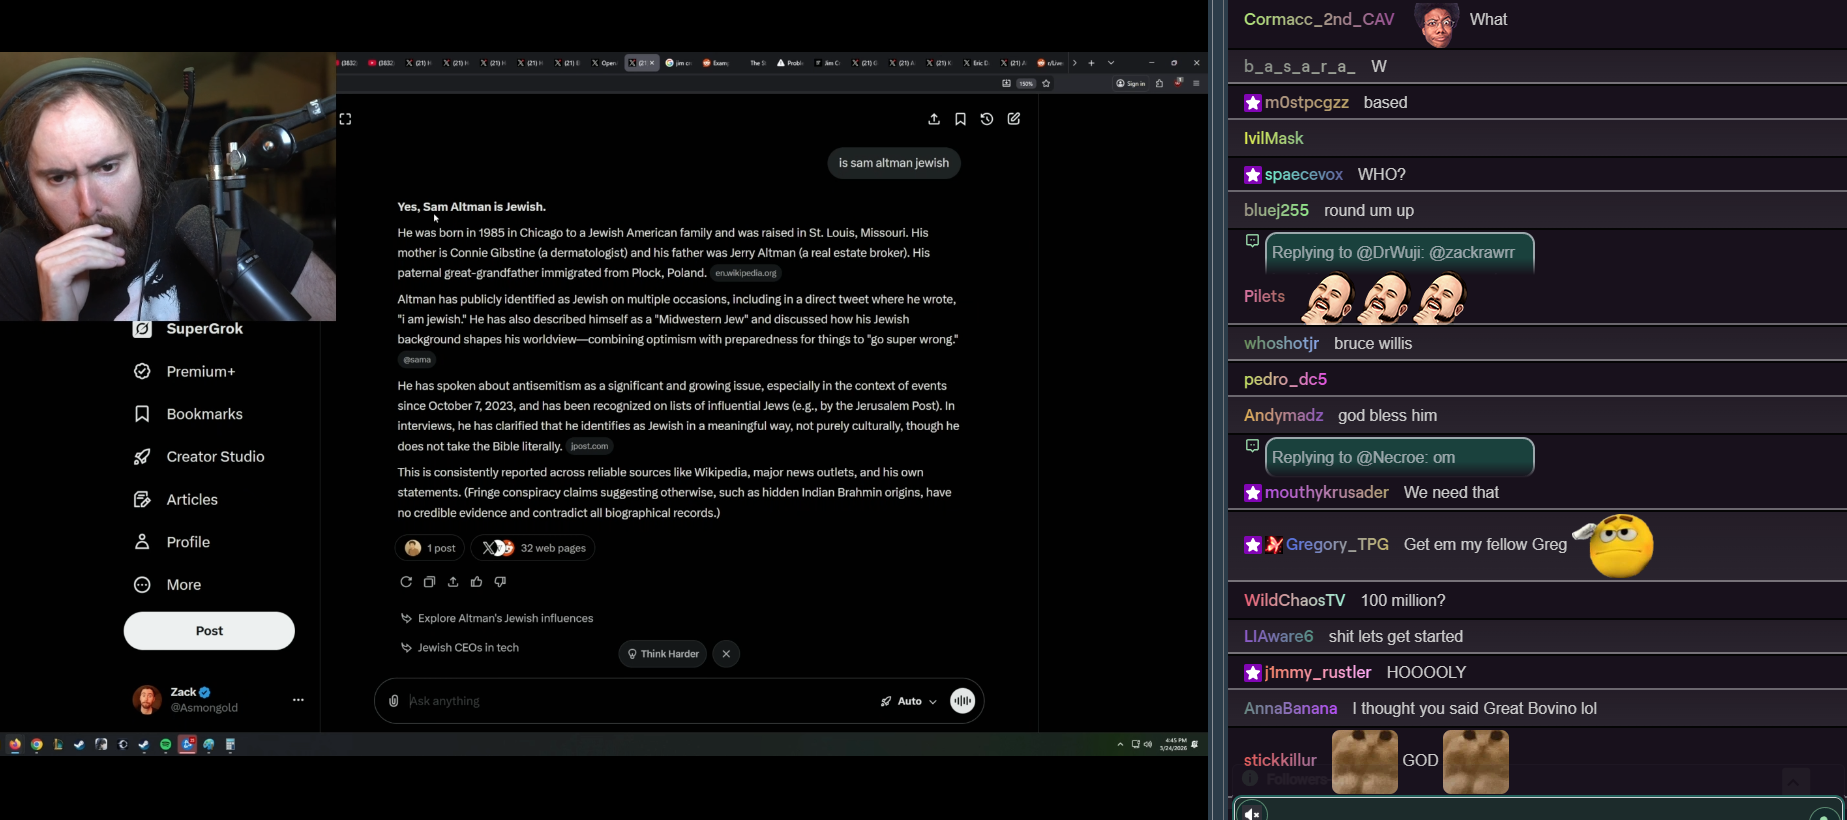1847x820 pixels.
Task: Regenerate the Grok response
Action: tap(406, 582)
